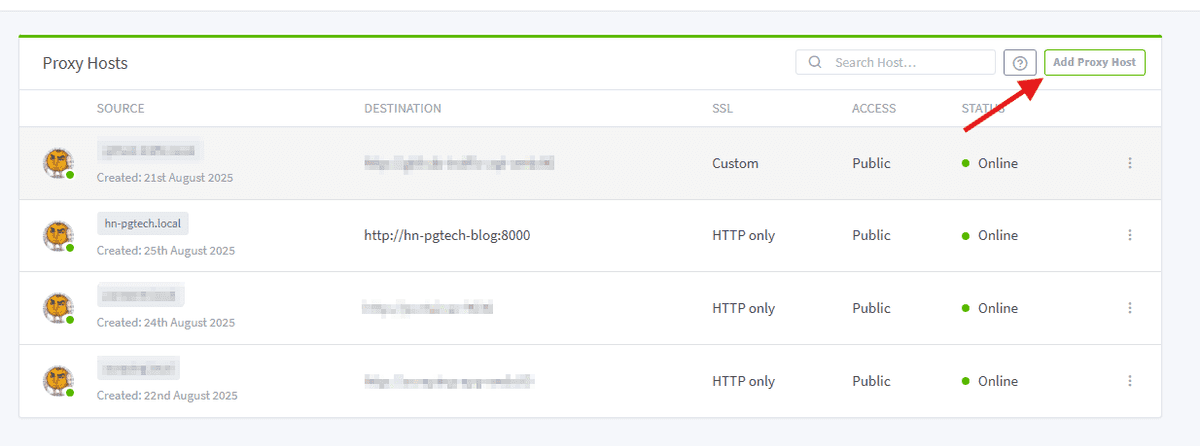This screenshot has height=446, width=1200.
Task: Click Online status of hn-pgtech.local row
Action: click(x=997, y=236)
